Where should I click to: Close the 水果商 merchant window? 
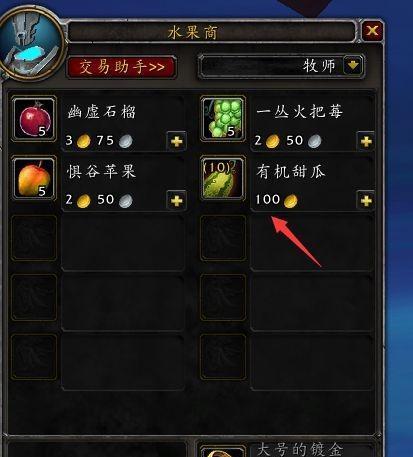(372, 31)
